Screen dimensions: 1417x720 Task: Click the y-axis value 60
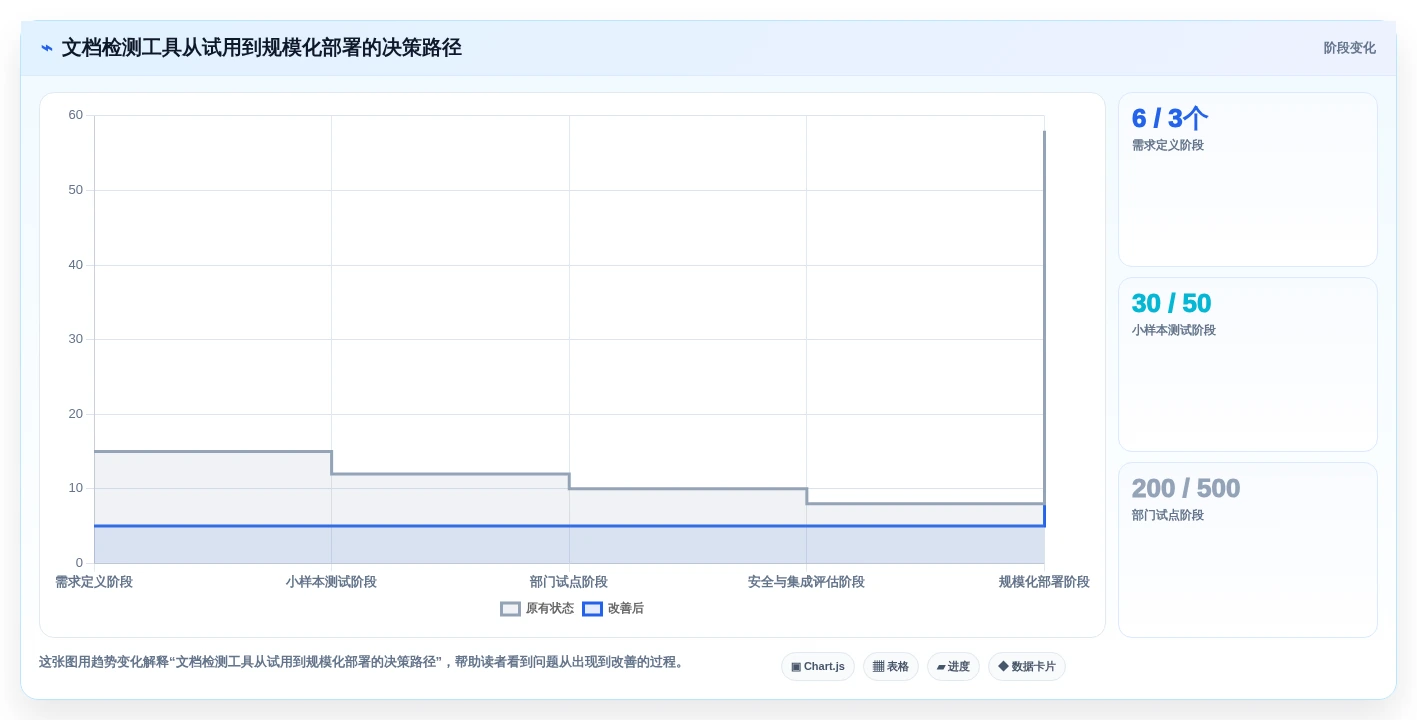[x=76, y=115]
